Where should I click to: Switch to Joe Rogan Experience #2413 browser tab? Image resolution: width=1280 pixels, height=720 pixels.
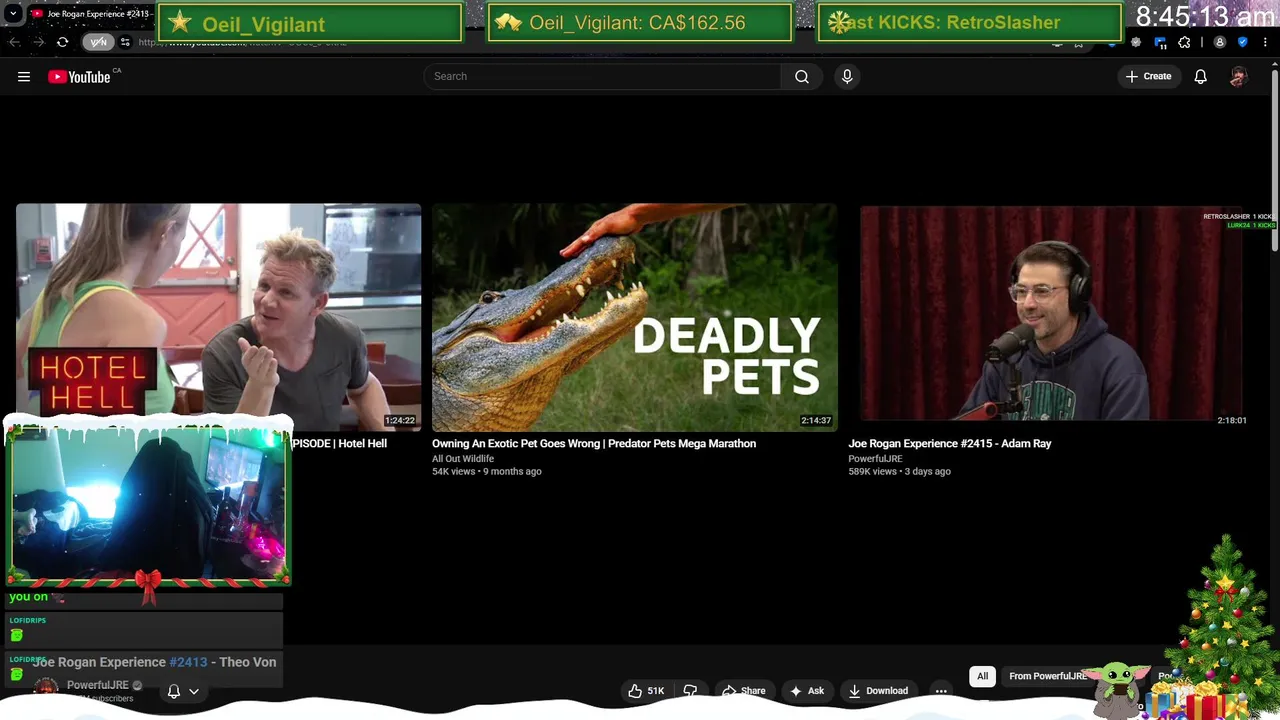tap(92, 14)
